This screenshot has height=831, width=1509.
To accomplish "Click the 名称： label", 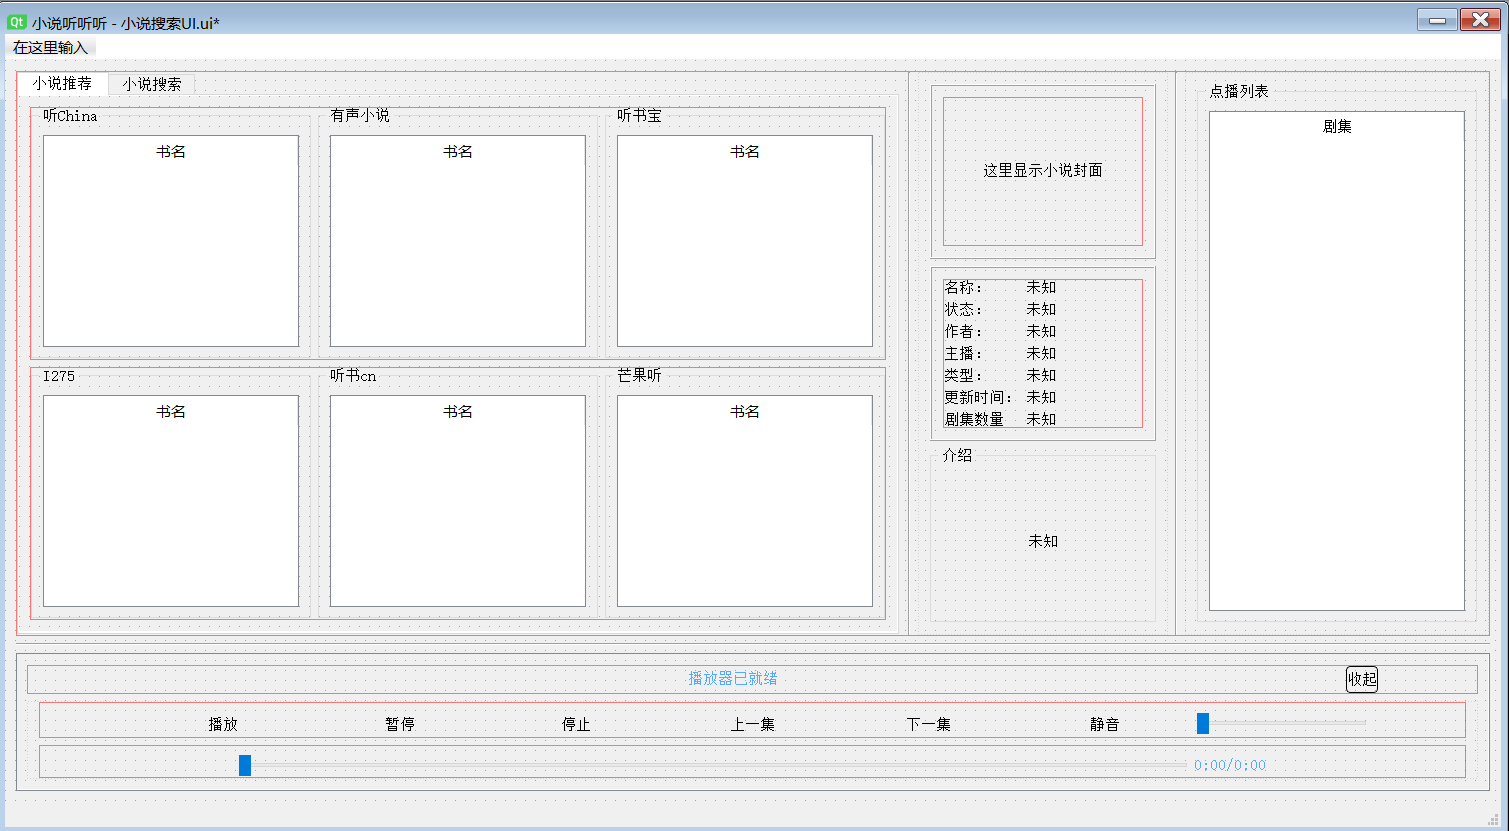I will point(964,287).
